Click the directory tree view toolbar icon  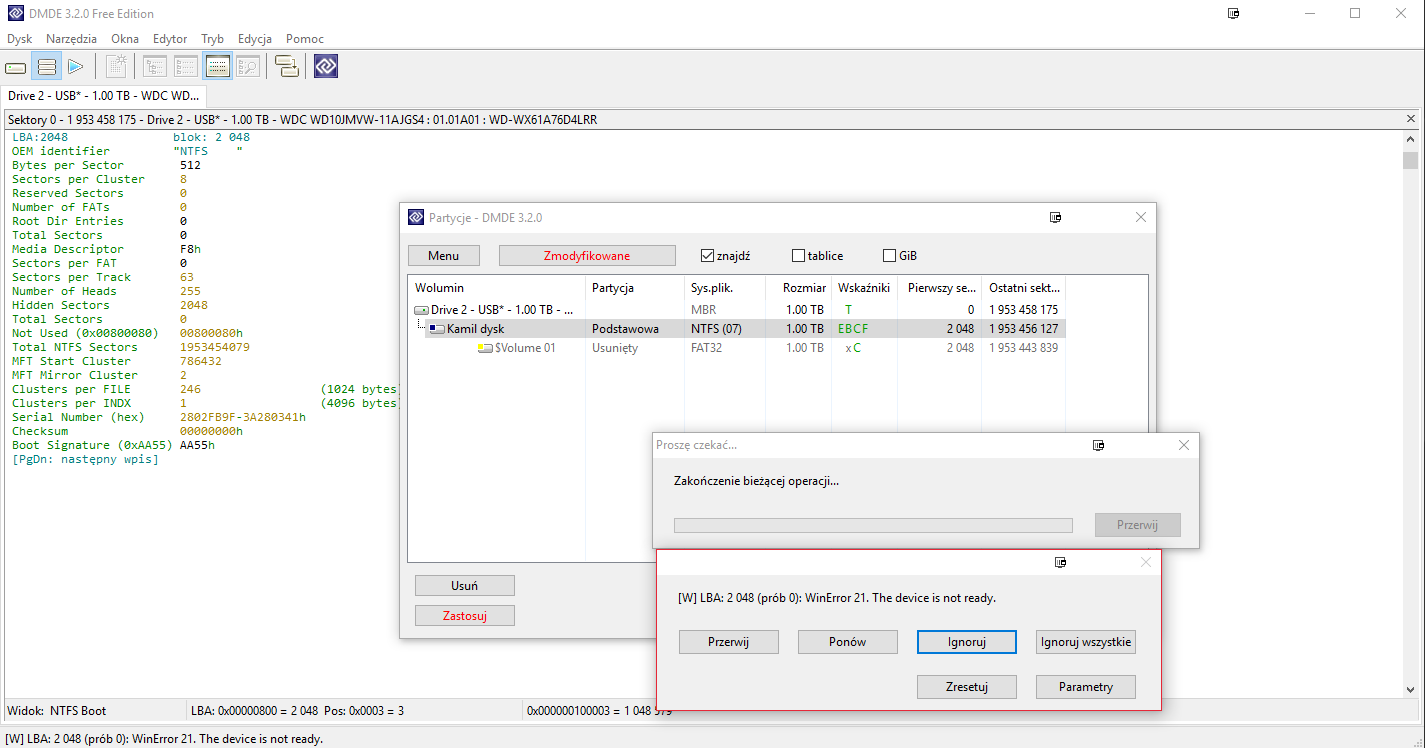click(x=155, y=67)
